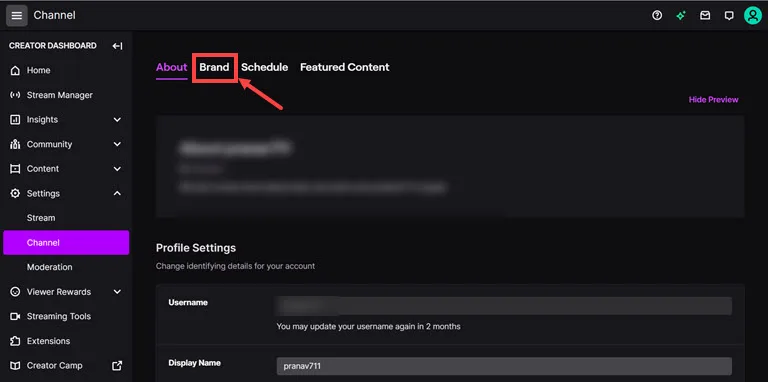Click the Creator Camp external link icon

point(117,365)
